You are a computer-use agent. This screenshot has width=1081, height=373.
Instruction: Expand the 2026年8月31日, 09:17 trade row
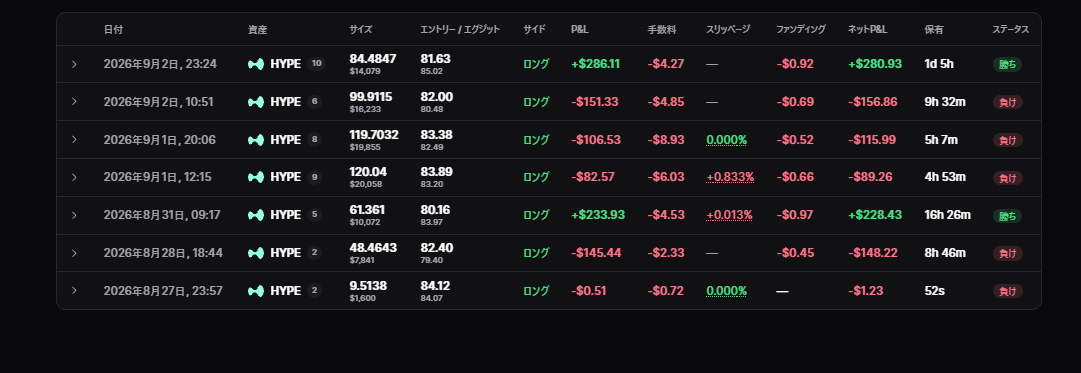74,215
